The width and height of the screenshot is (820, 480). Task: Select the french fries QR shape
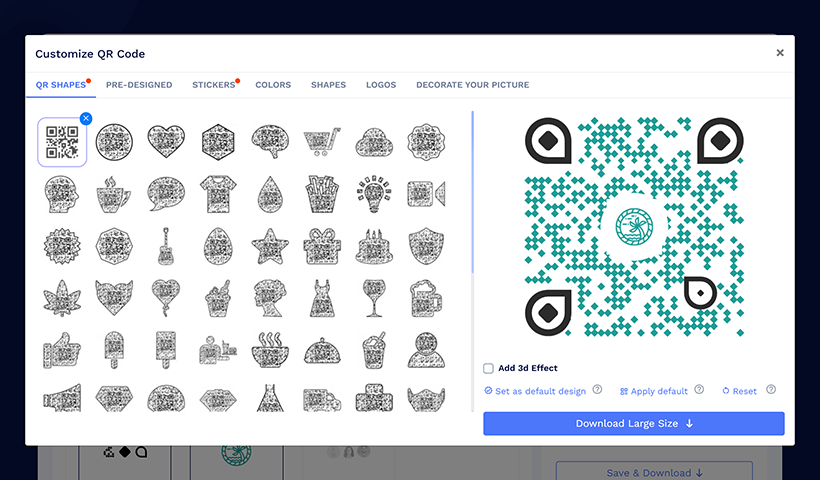(x=322, y=194)
